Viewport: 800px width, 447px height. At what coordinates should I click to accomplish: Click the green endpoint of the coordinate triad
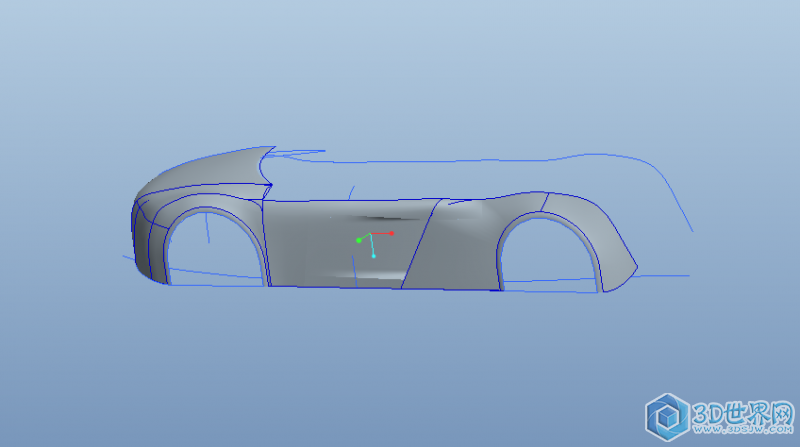[x=359, y=240]
